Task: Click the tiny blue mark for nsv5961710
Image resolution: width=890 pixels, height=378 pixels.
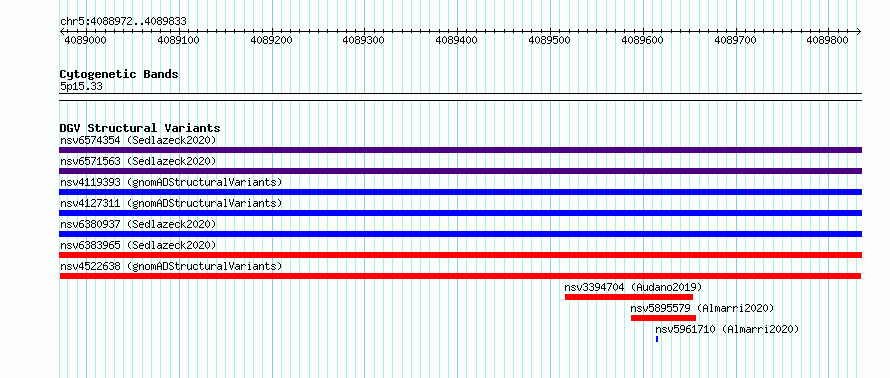Action: pyautogui.click(x=657, y=339)
